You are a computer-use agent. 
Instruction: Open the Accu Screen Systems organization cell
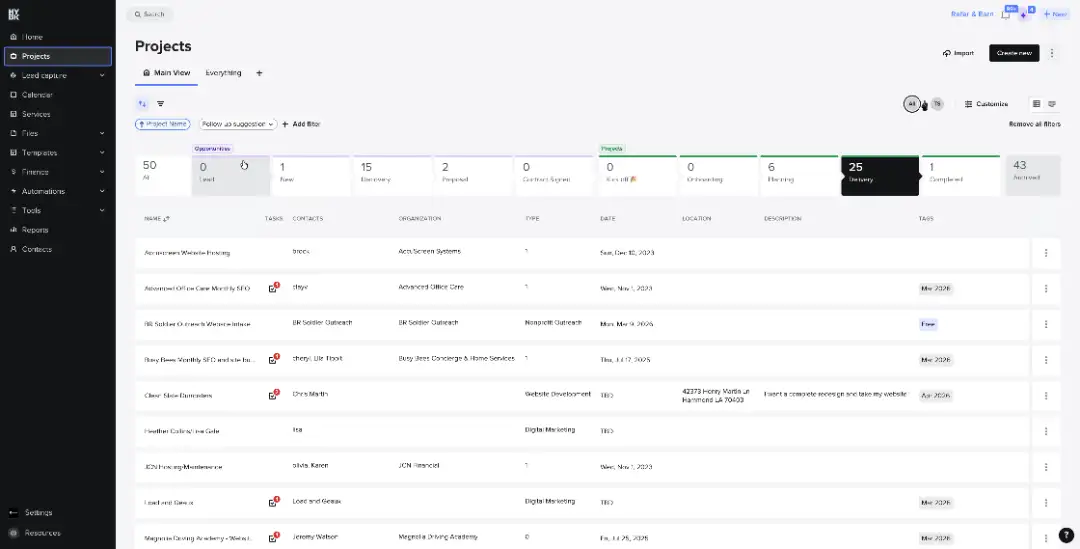[429, 251]
